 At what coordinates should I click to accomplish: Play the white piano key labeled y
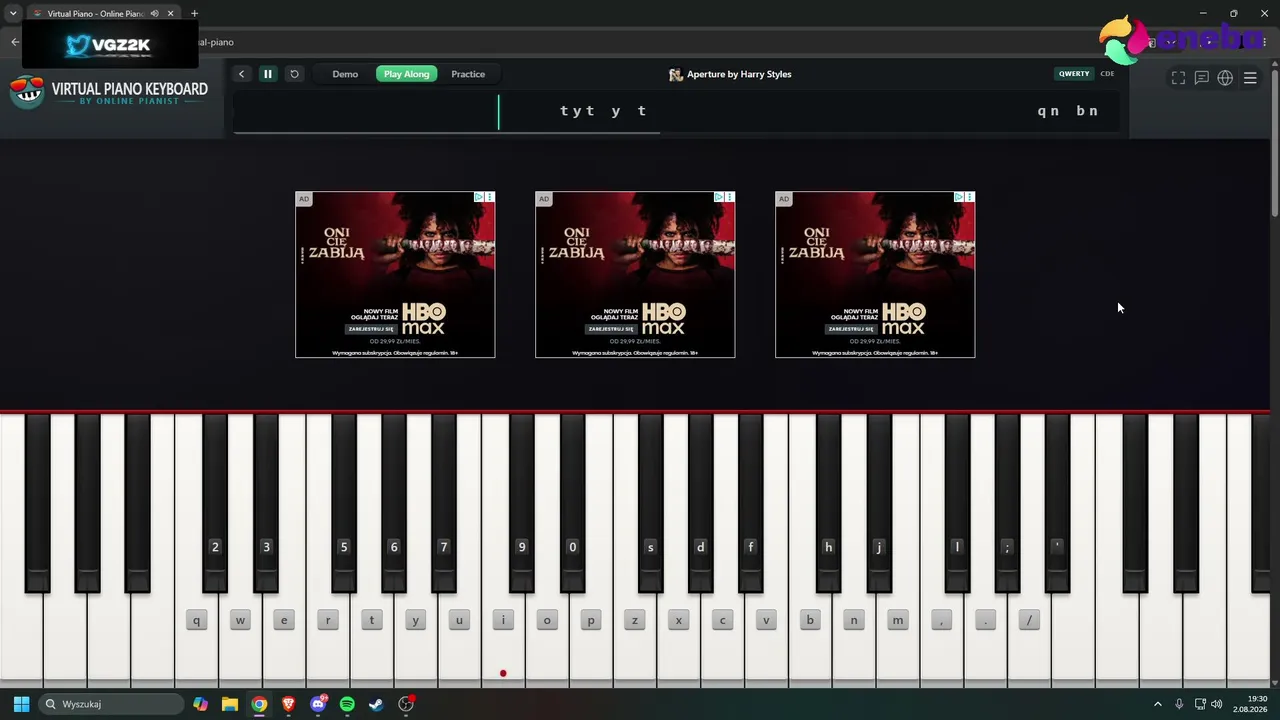pyautogui.click(x=416, y=620)
